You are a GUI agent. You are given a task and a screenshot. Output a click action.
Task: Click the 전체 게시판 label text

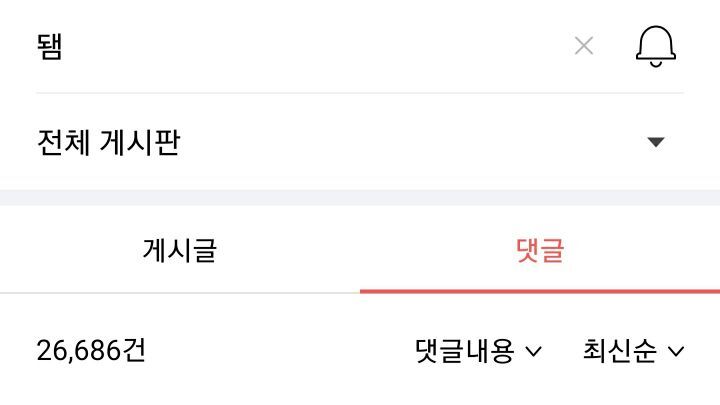coord(108,142)
